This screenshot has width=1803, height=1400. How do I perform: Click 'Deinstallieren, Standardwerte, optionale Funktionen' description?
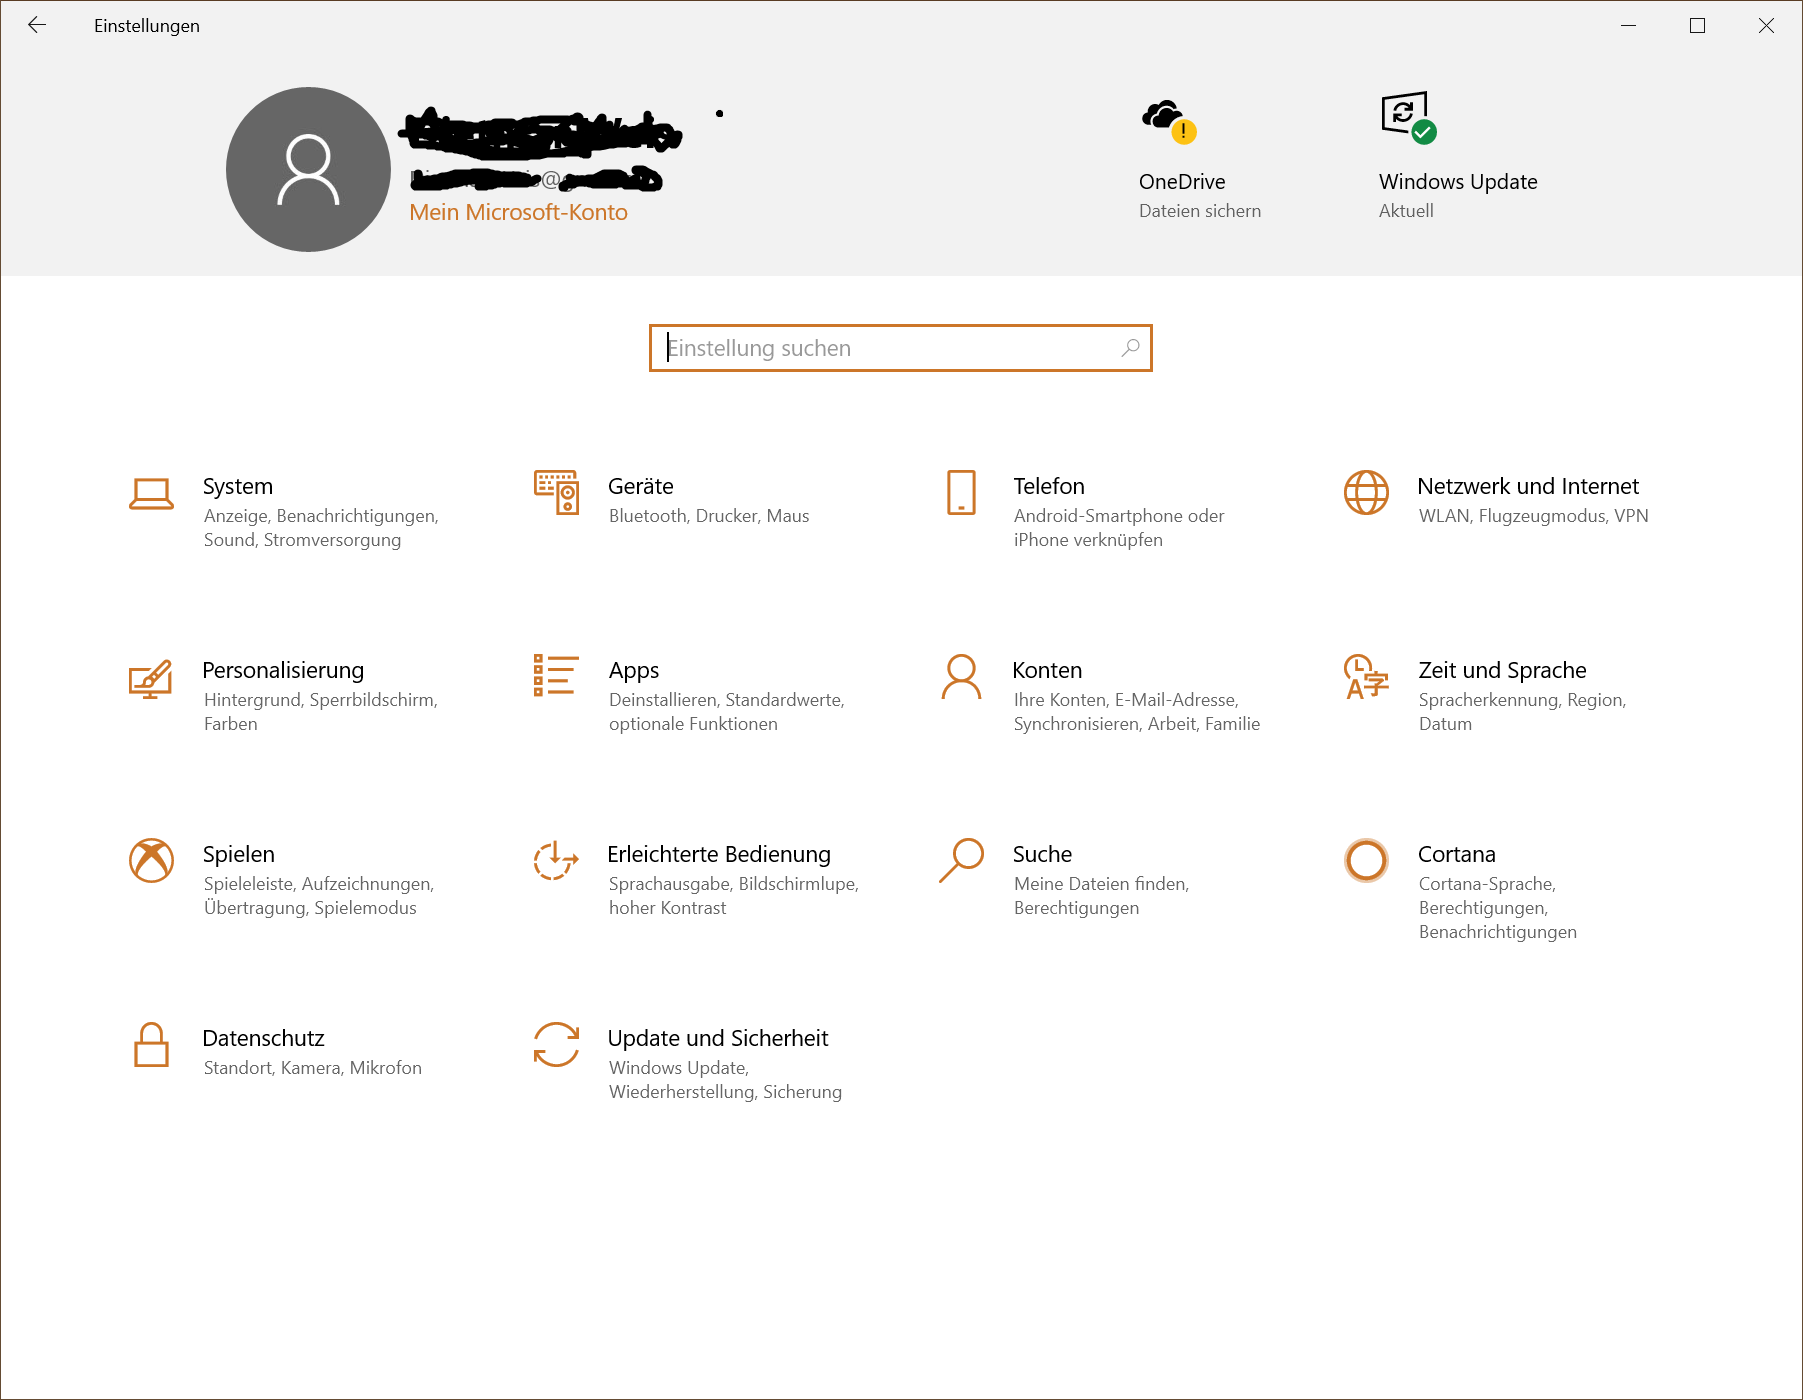click(727, 712)
